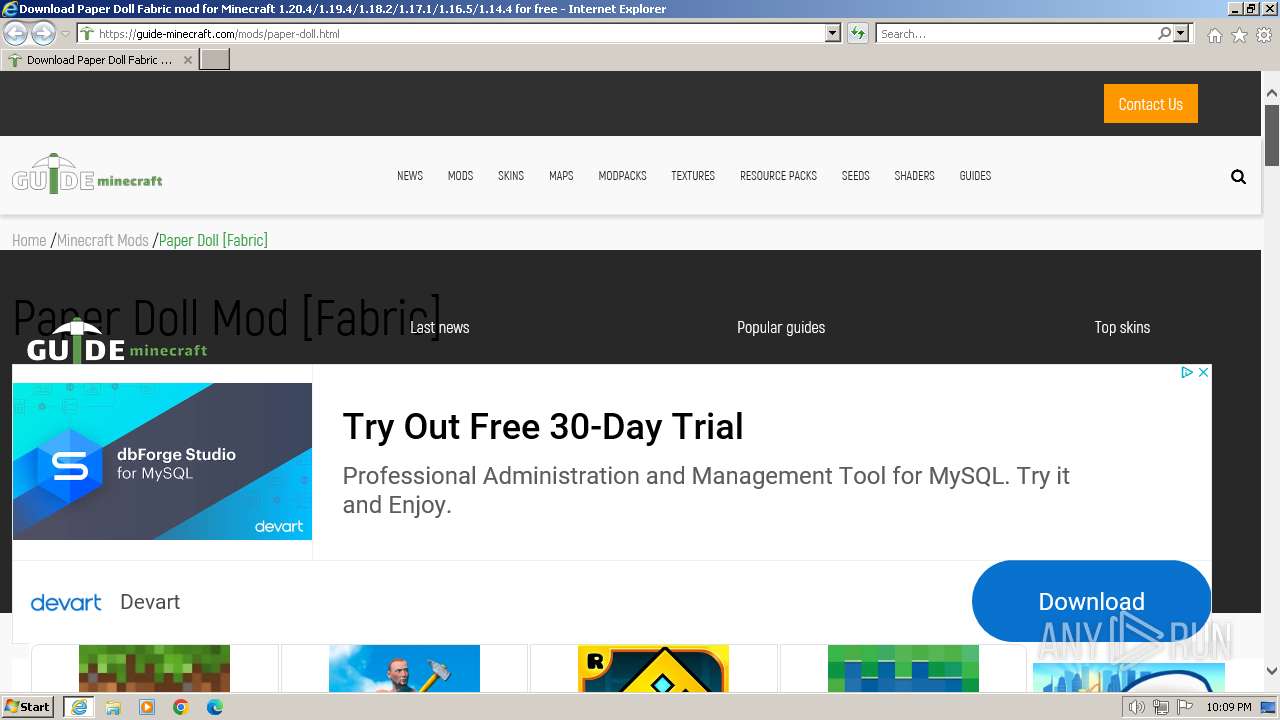Click the orange Contact Us button

point(1150,104)
